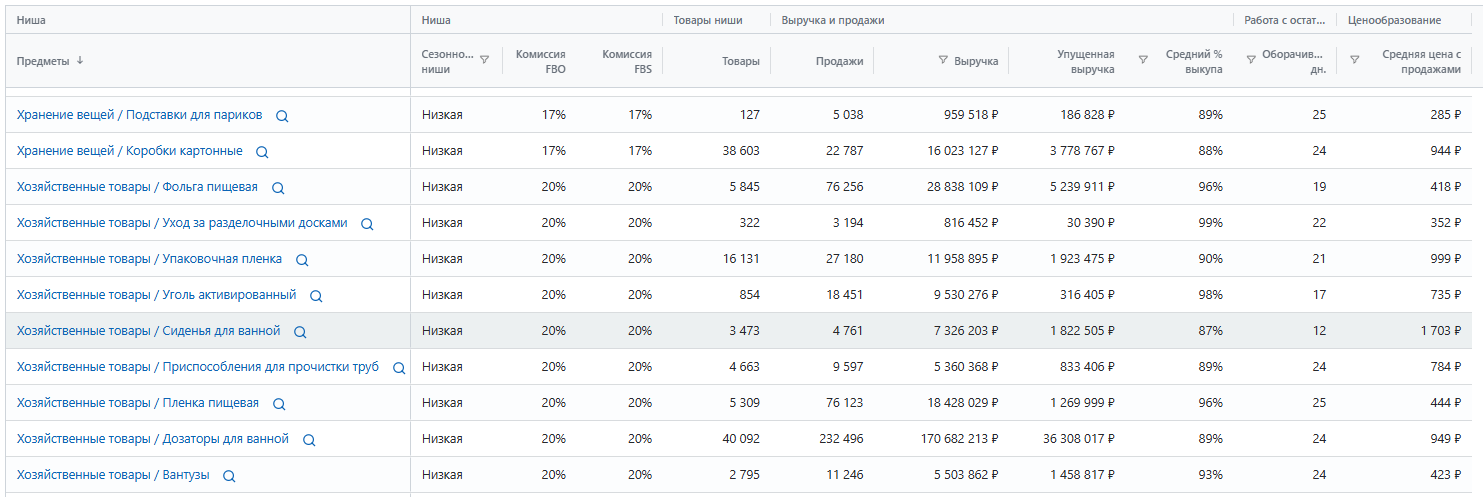
Task: Open filter on Оборачиваемость column
Action: point(1250,60)
